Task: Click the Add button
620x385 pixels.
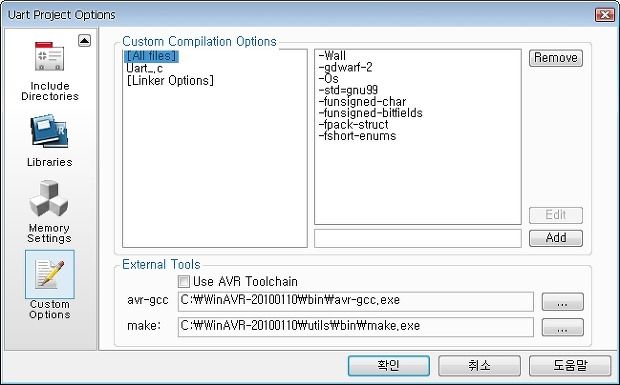Action: [556, 238]
